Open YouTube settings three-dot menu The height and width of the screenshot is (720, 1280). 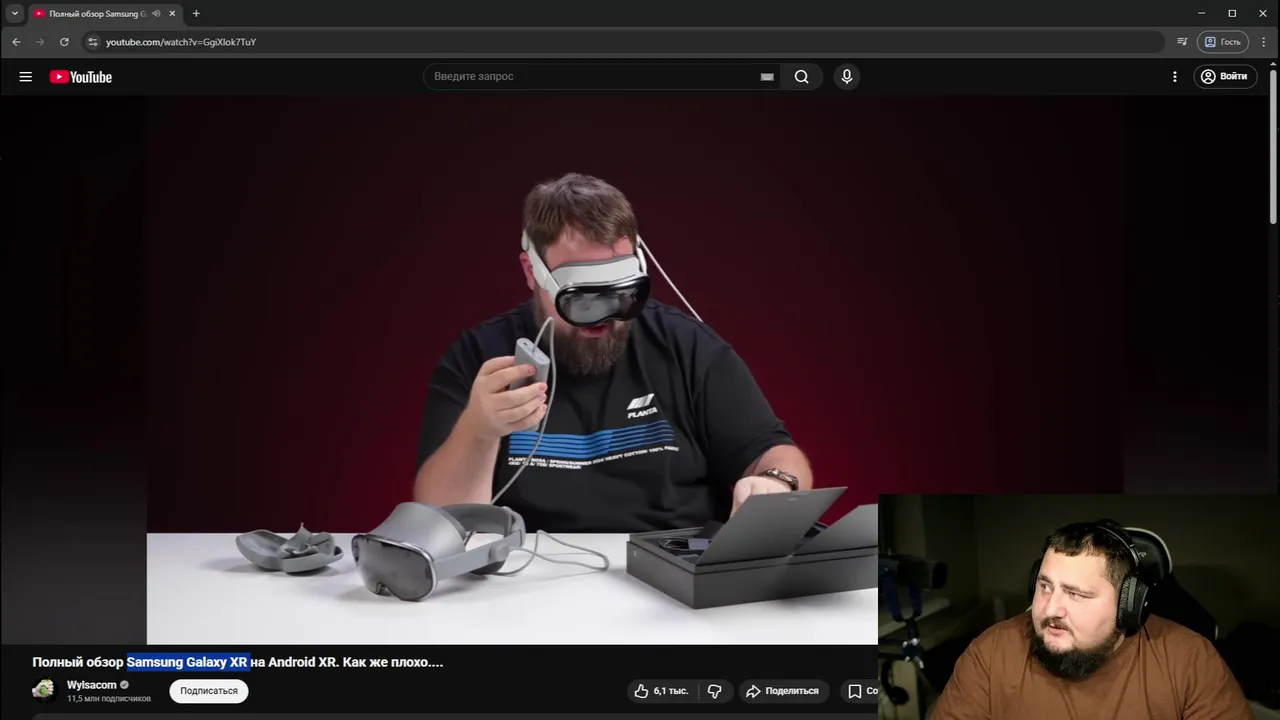click(x=1175, y=77)
